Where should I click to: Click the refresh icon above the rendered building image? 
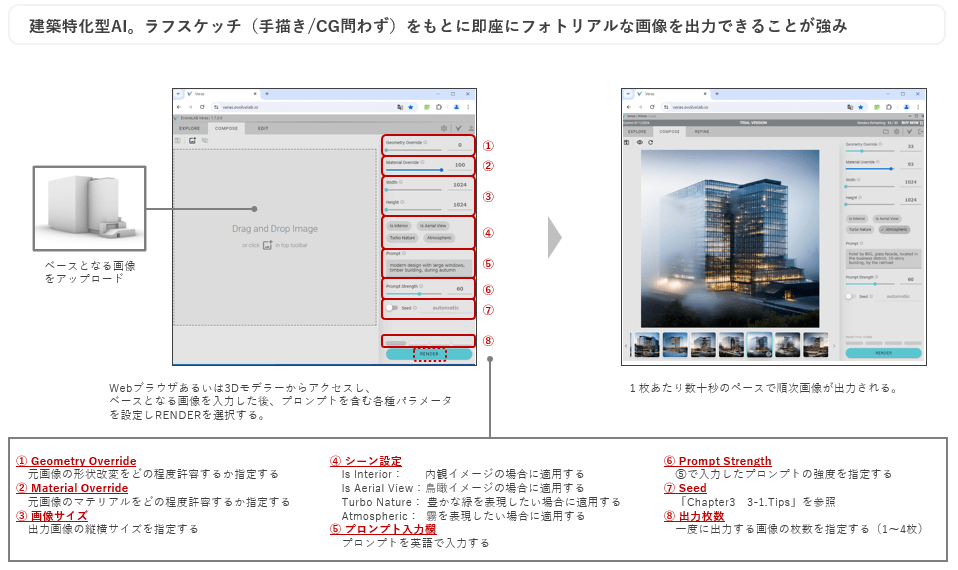pos(651,142)
